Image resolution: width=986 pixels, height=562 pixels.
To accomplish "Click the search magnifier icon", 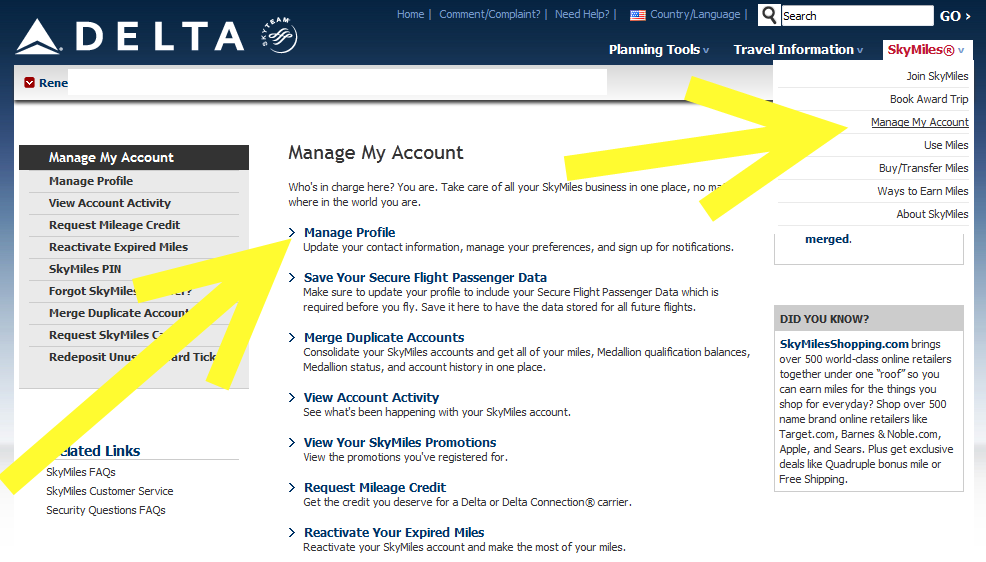I will click(x=769, y=15).
